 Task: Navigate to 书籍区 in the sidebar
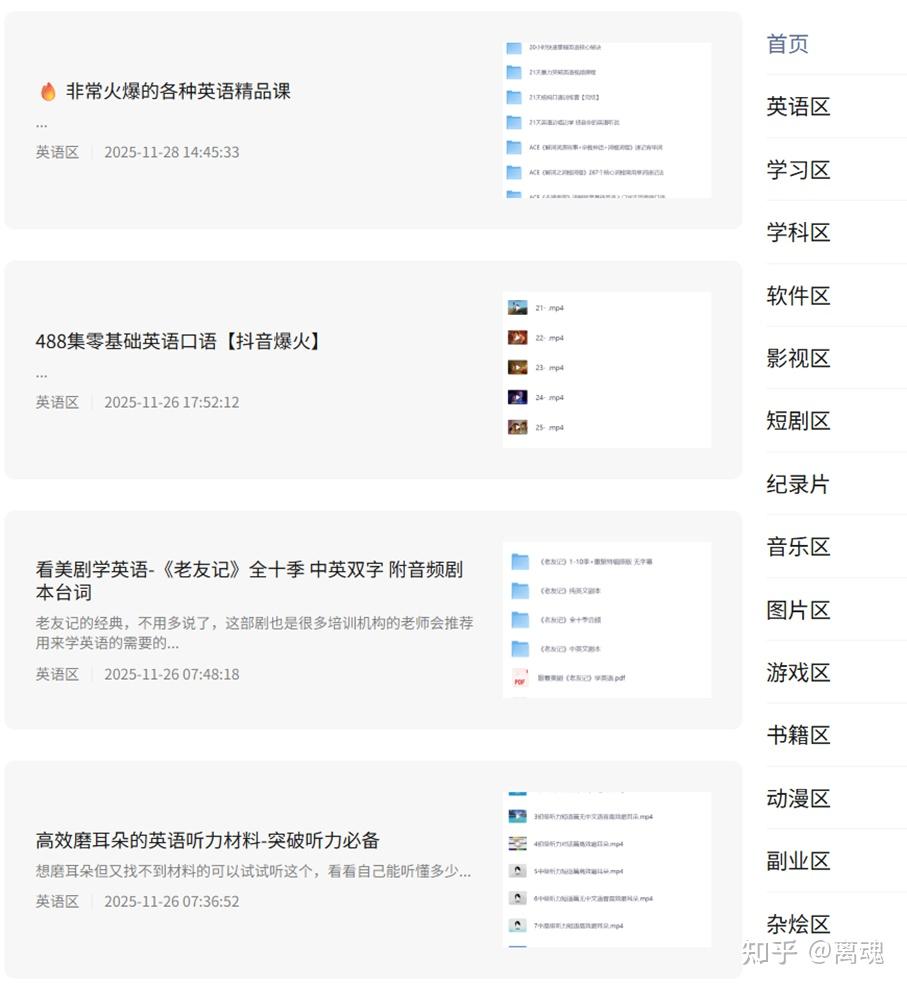pos(798,735)
